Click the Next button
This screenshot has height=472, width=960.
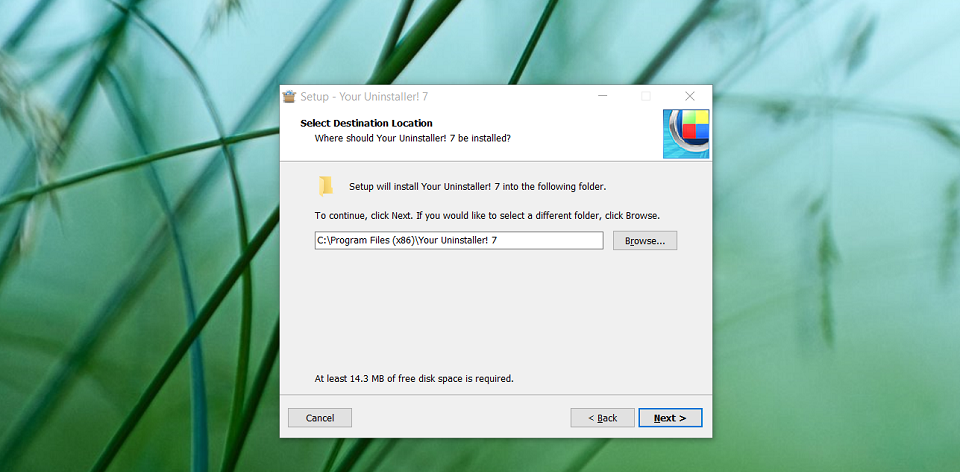(670, 418)
